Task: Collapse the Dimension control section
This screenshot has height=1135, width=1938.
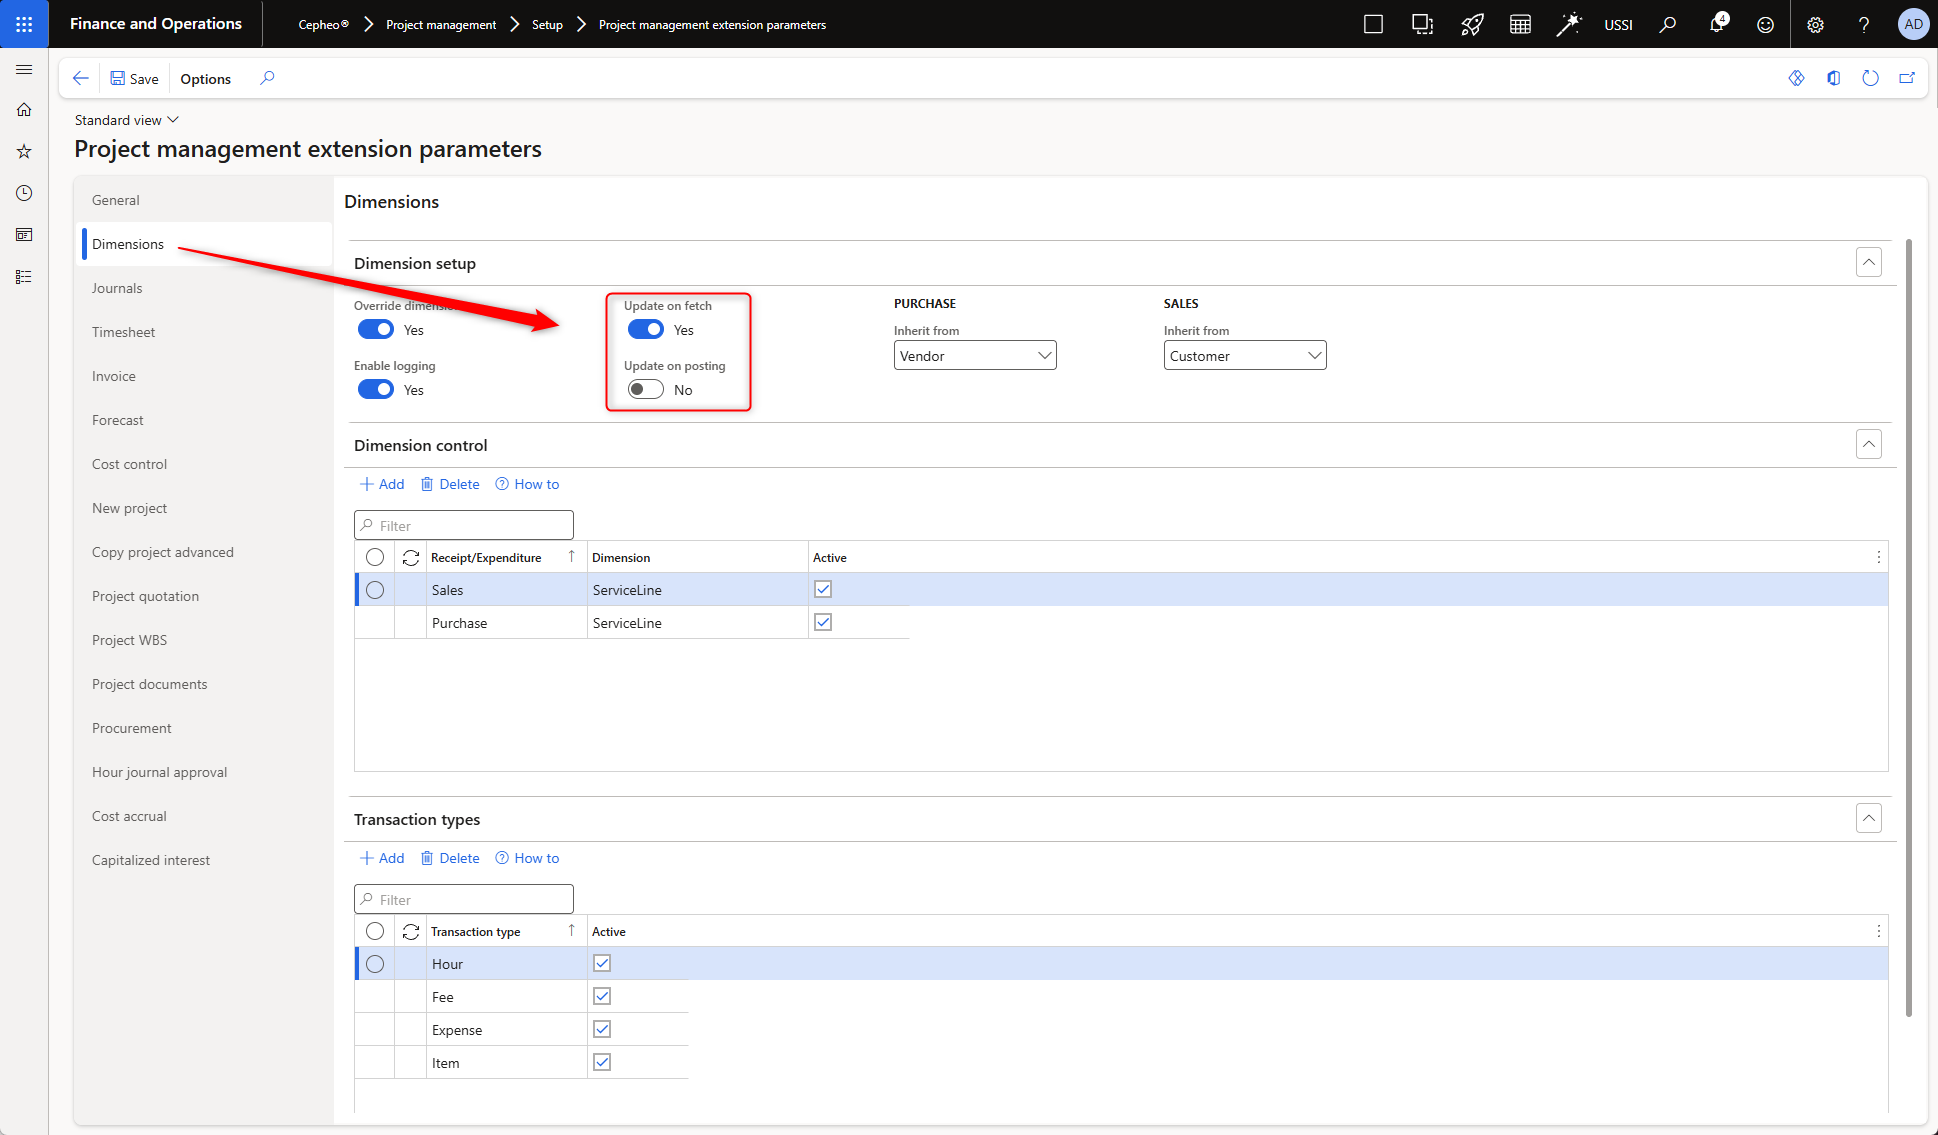Action: pyautogui.click(x=1868, y=444)
